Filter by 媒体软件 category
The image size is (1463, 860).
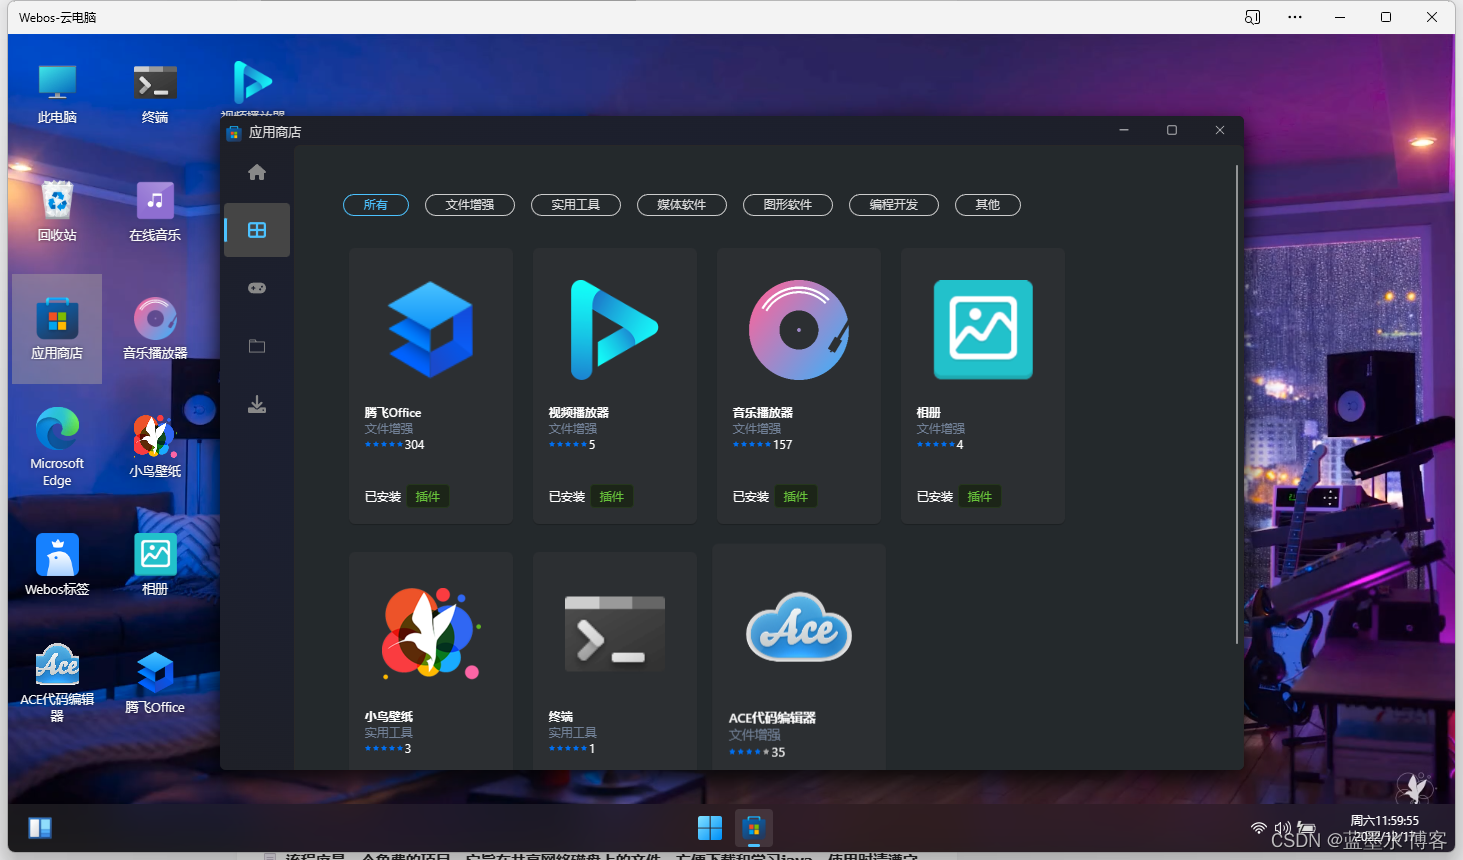pyautogui.click(x=682, y=205)
